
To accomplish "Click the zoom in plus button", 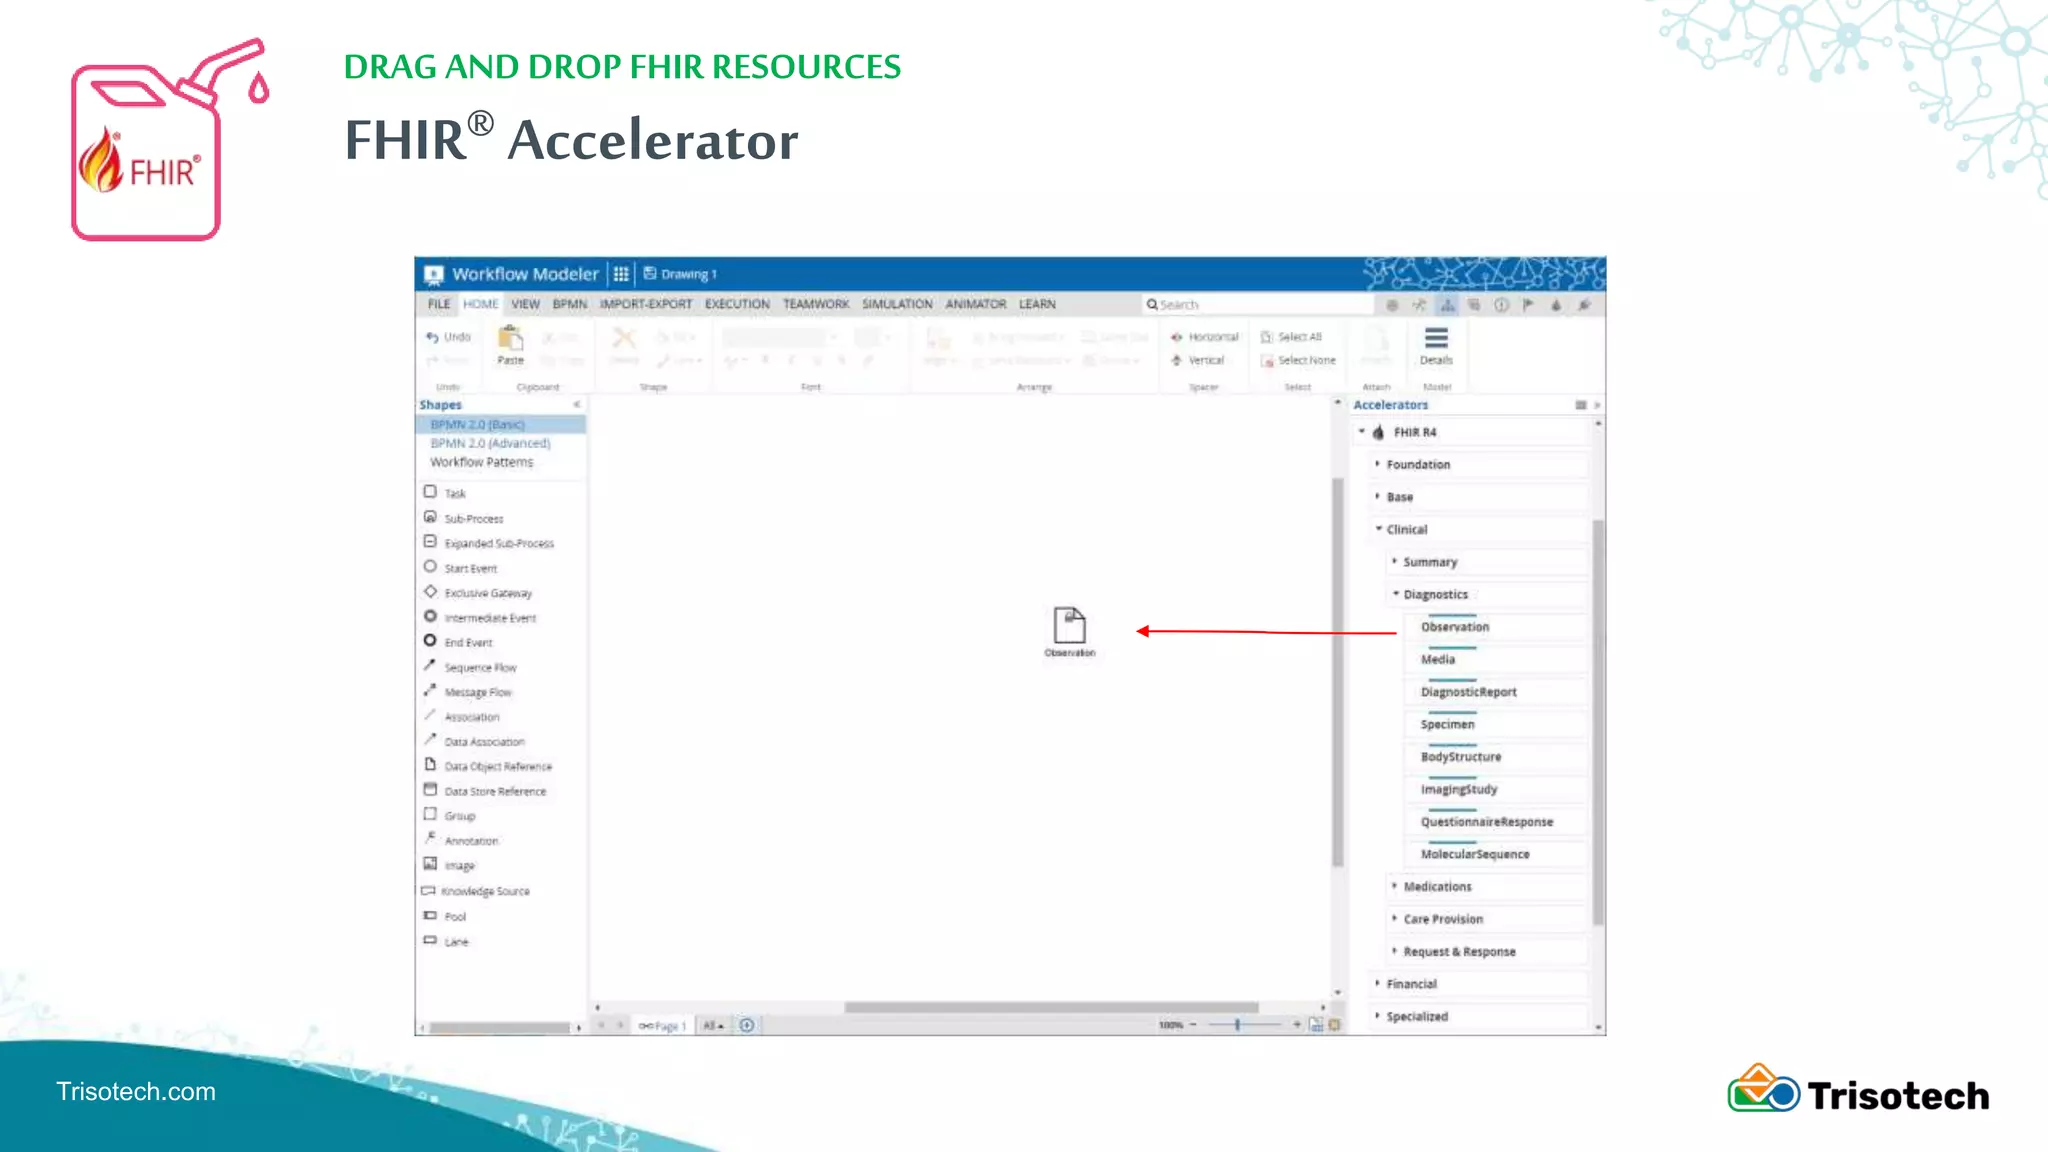I will coord(1297,1025).
